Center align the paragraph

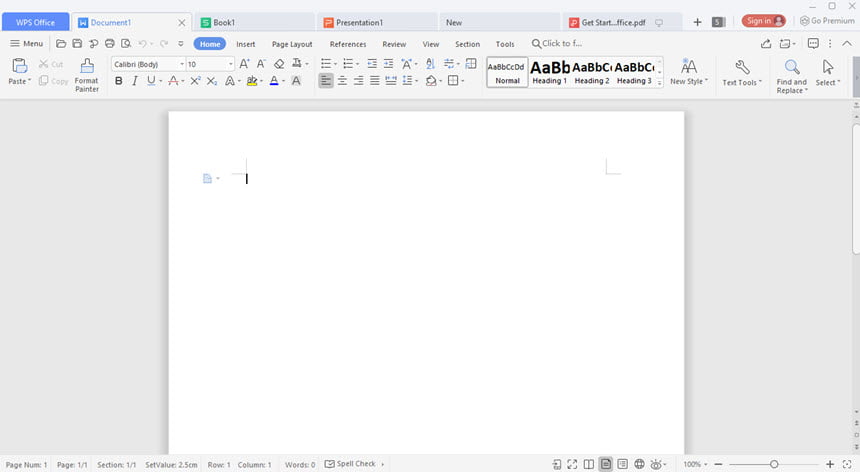(x=342, y=81)
